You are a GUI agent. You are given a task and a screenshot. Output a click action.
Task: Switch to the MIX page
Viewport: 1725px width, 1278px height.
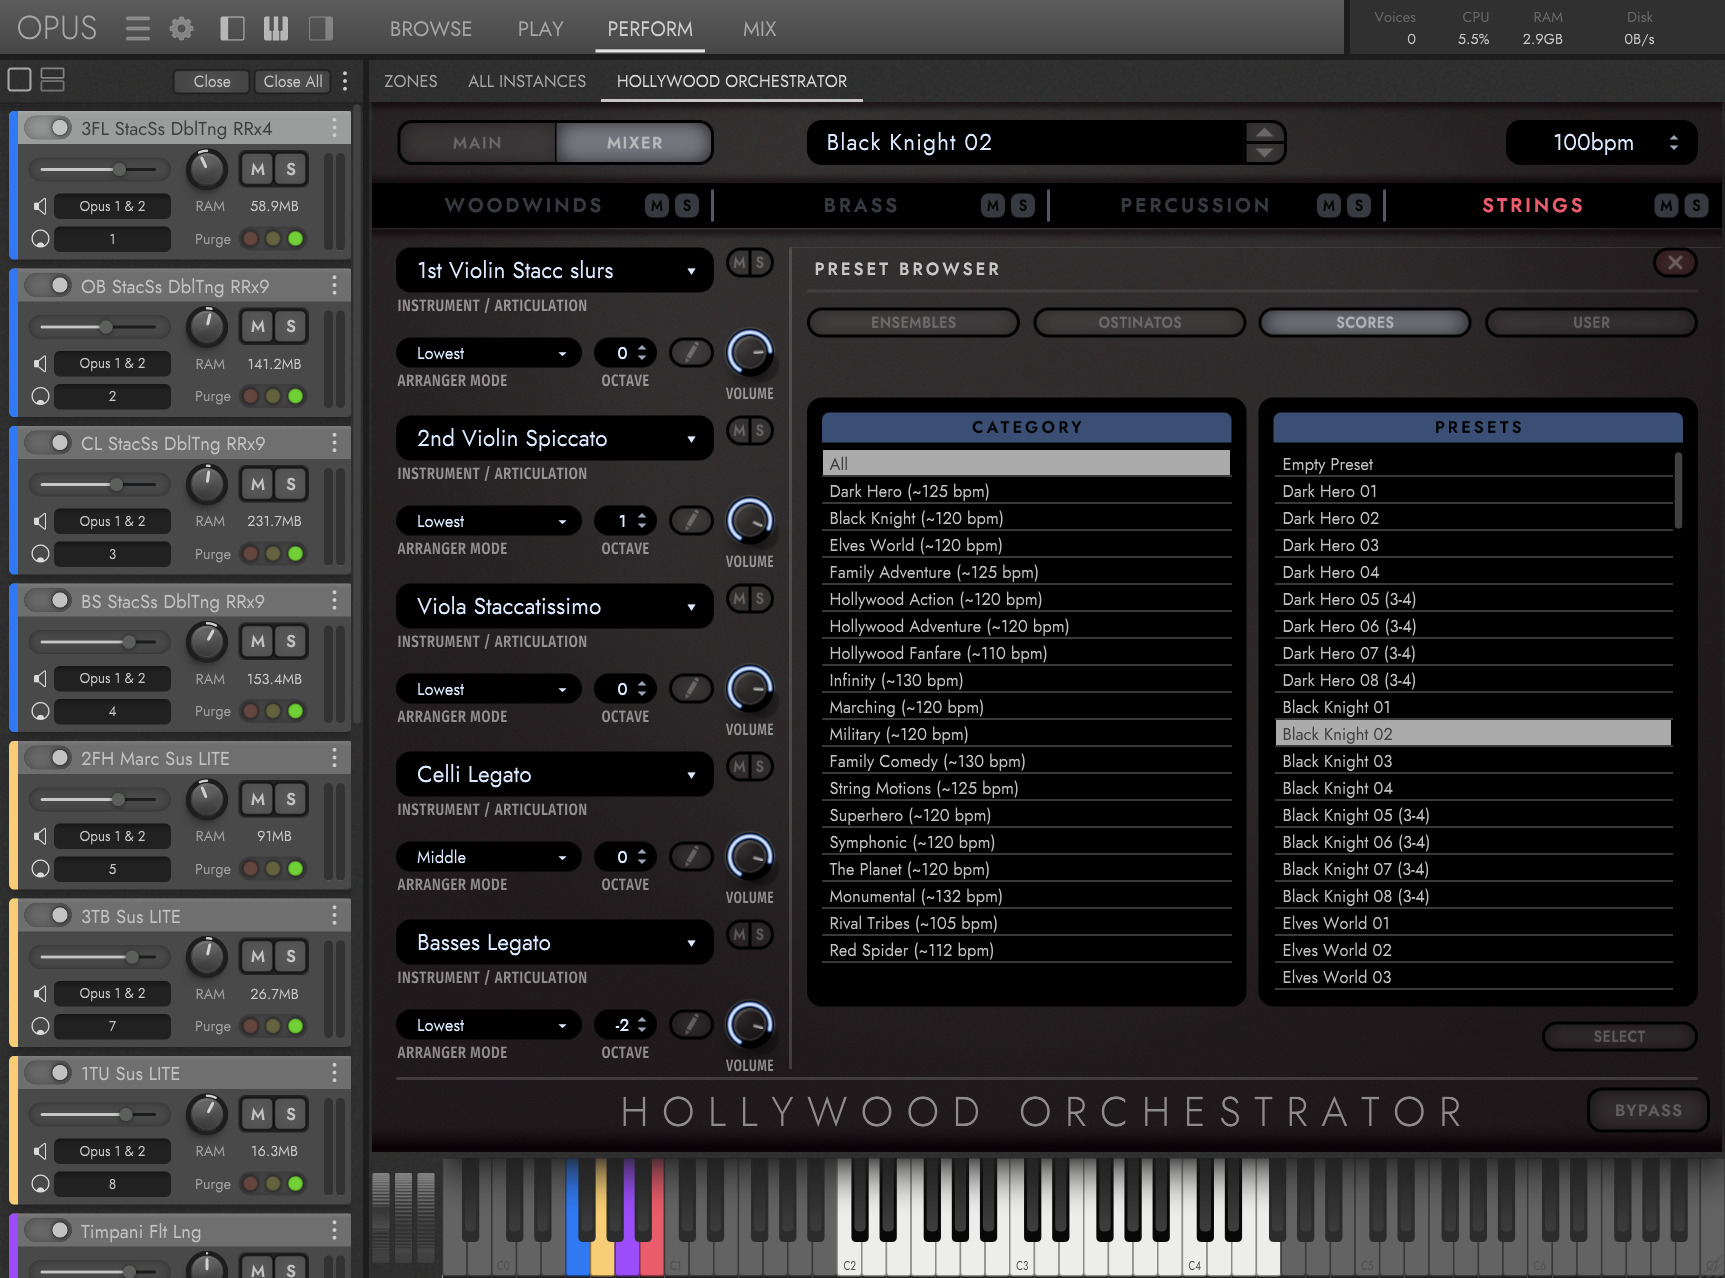tap(760, 29)
